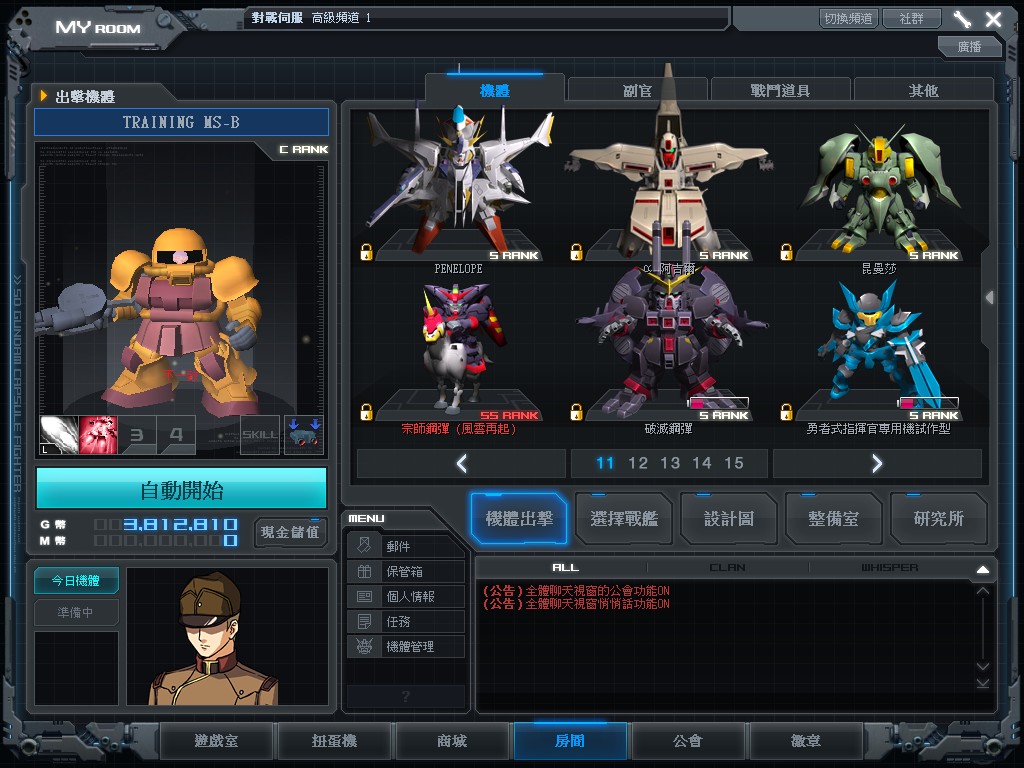The image size is (1024, 768).
Task: Select the CLAN chat tab
Action: coord(728,568)
